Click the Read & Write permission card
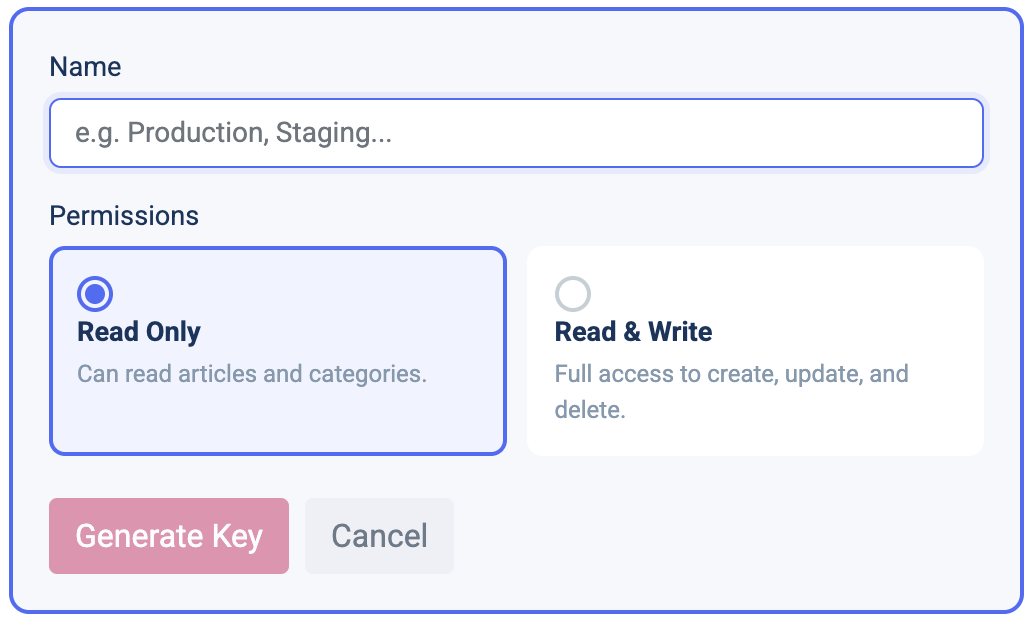The height and width of the screenshot is (624, 1036). click(x=755, y=351)
